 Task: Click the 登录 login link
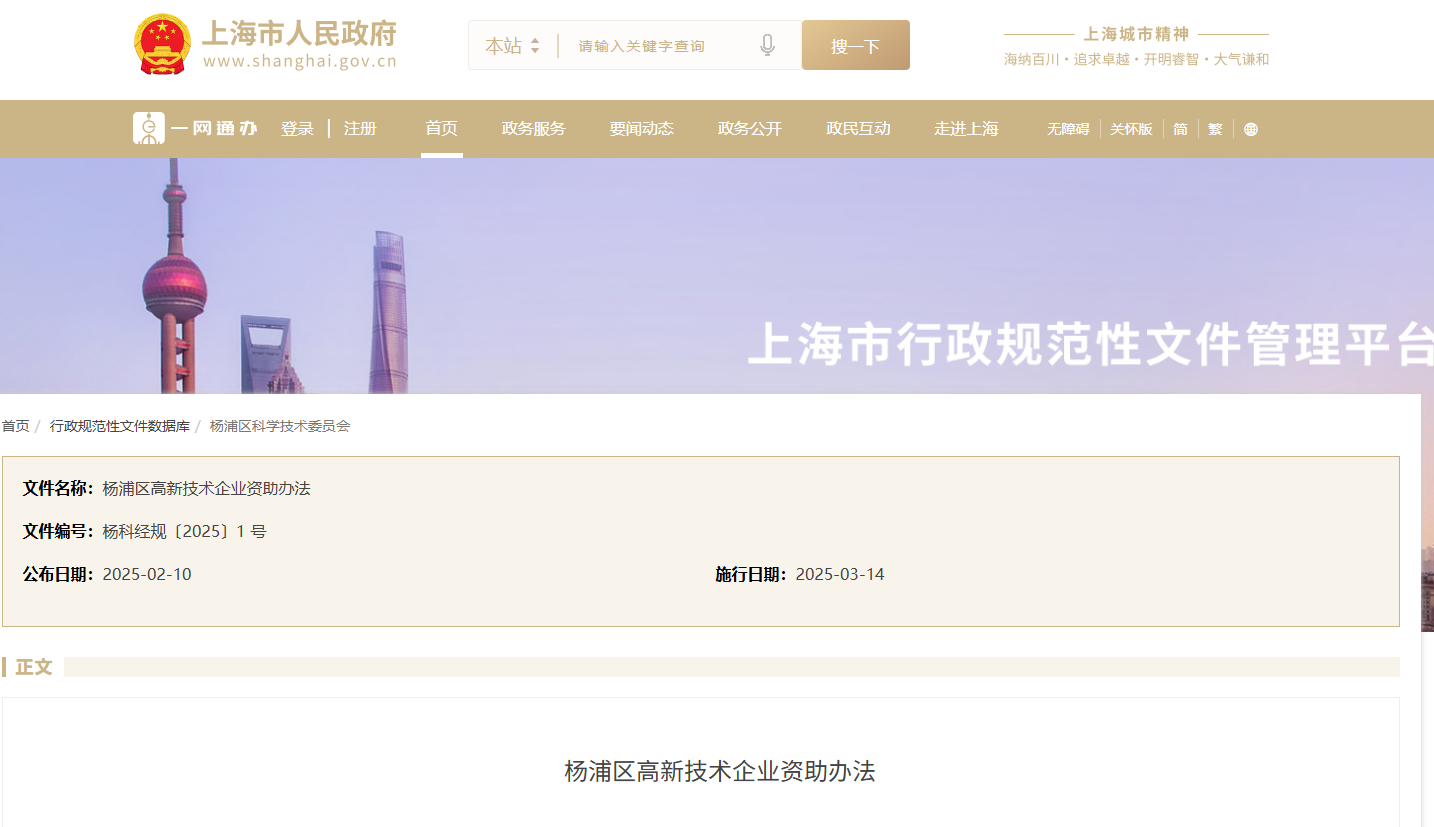pyautogui.click(x=297, y=128)
